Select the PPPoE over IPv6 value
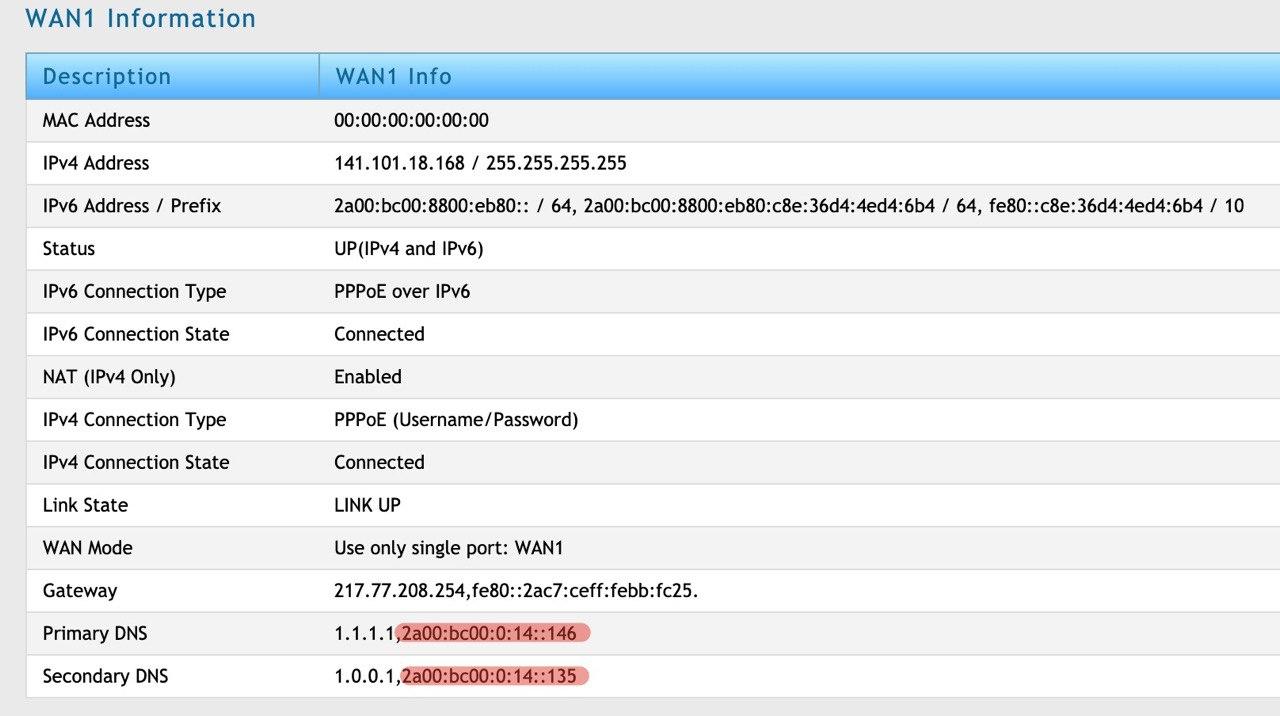The height and width of the screenshot is (716, 1280). click(x=402, y=292)
